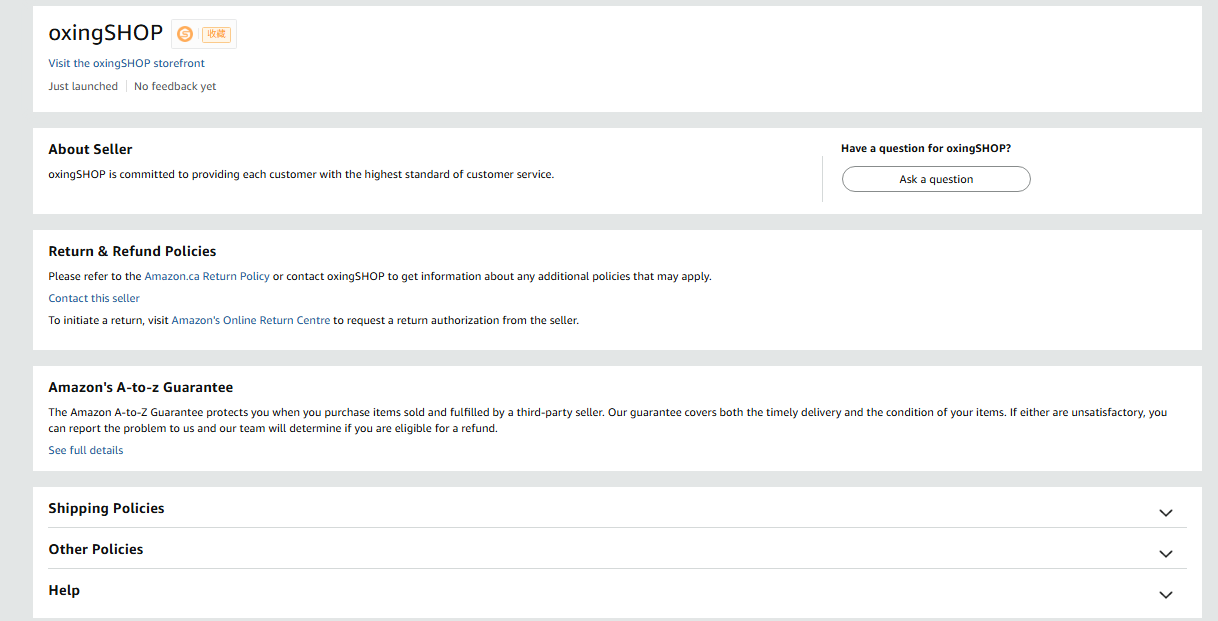1218x621 pixels.
Task: Expand Other Policies using its chevron arrow
Action: pyautogui.click(x=1165, y=553)
